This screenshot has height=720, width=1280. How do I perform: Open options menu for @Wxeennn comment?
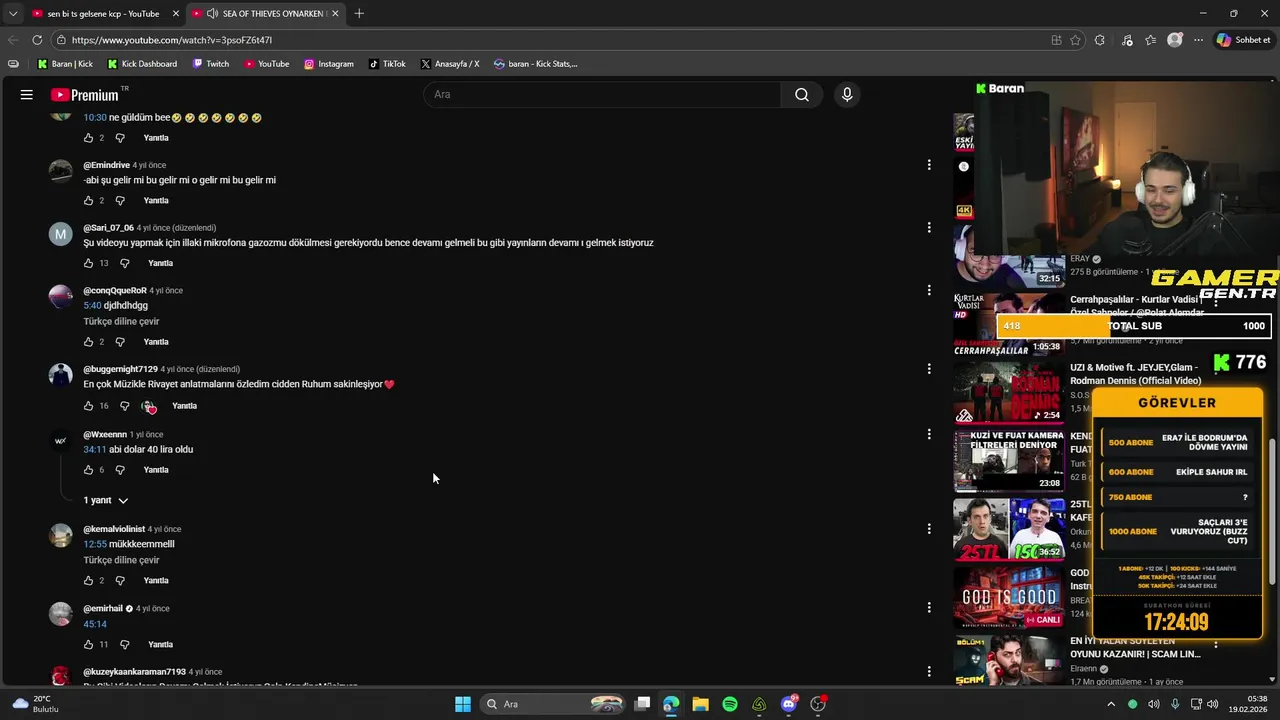[929, 435]
